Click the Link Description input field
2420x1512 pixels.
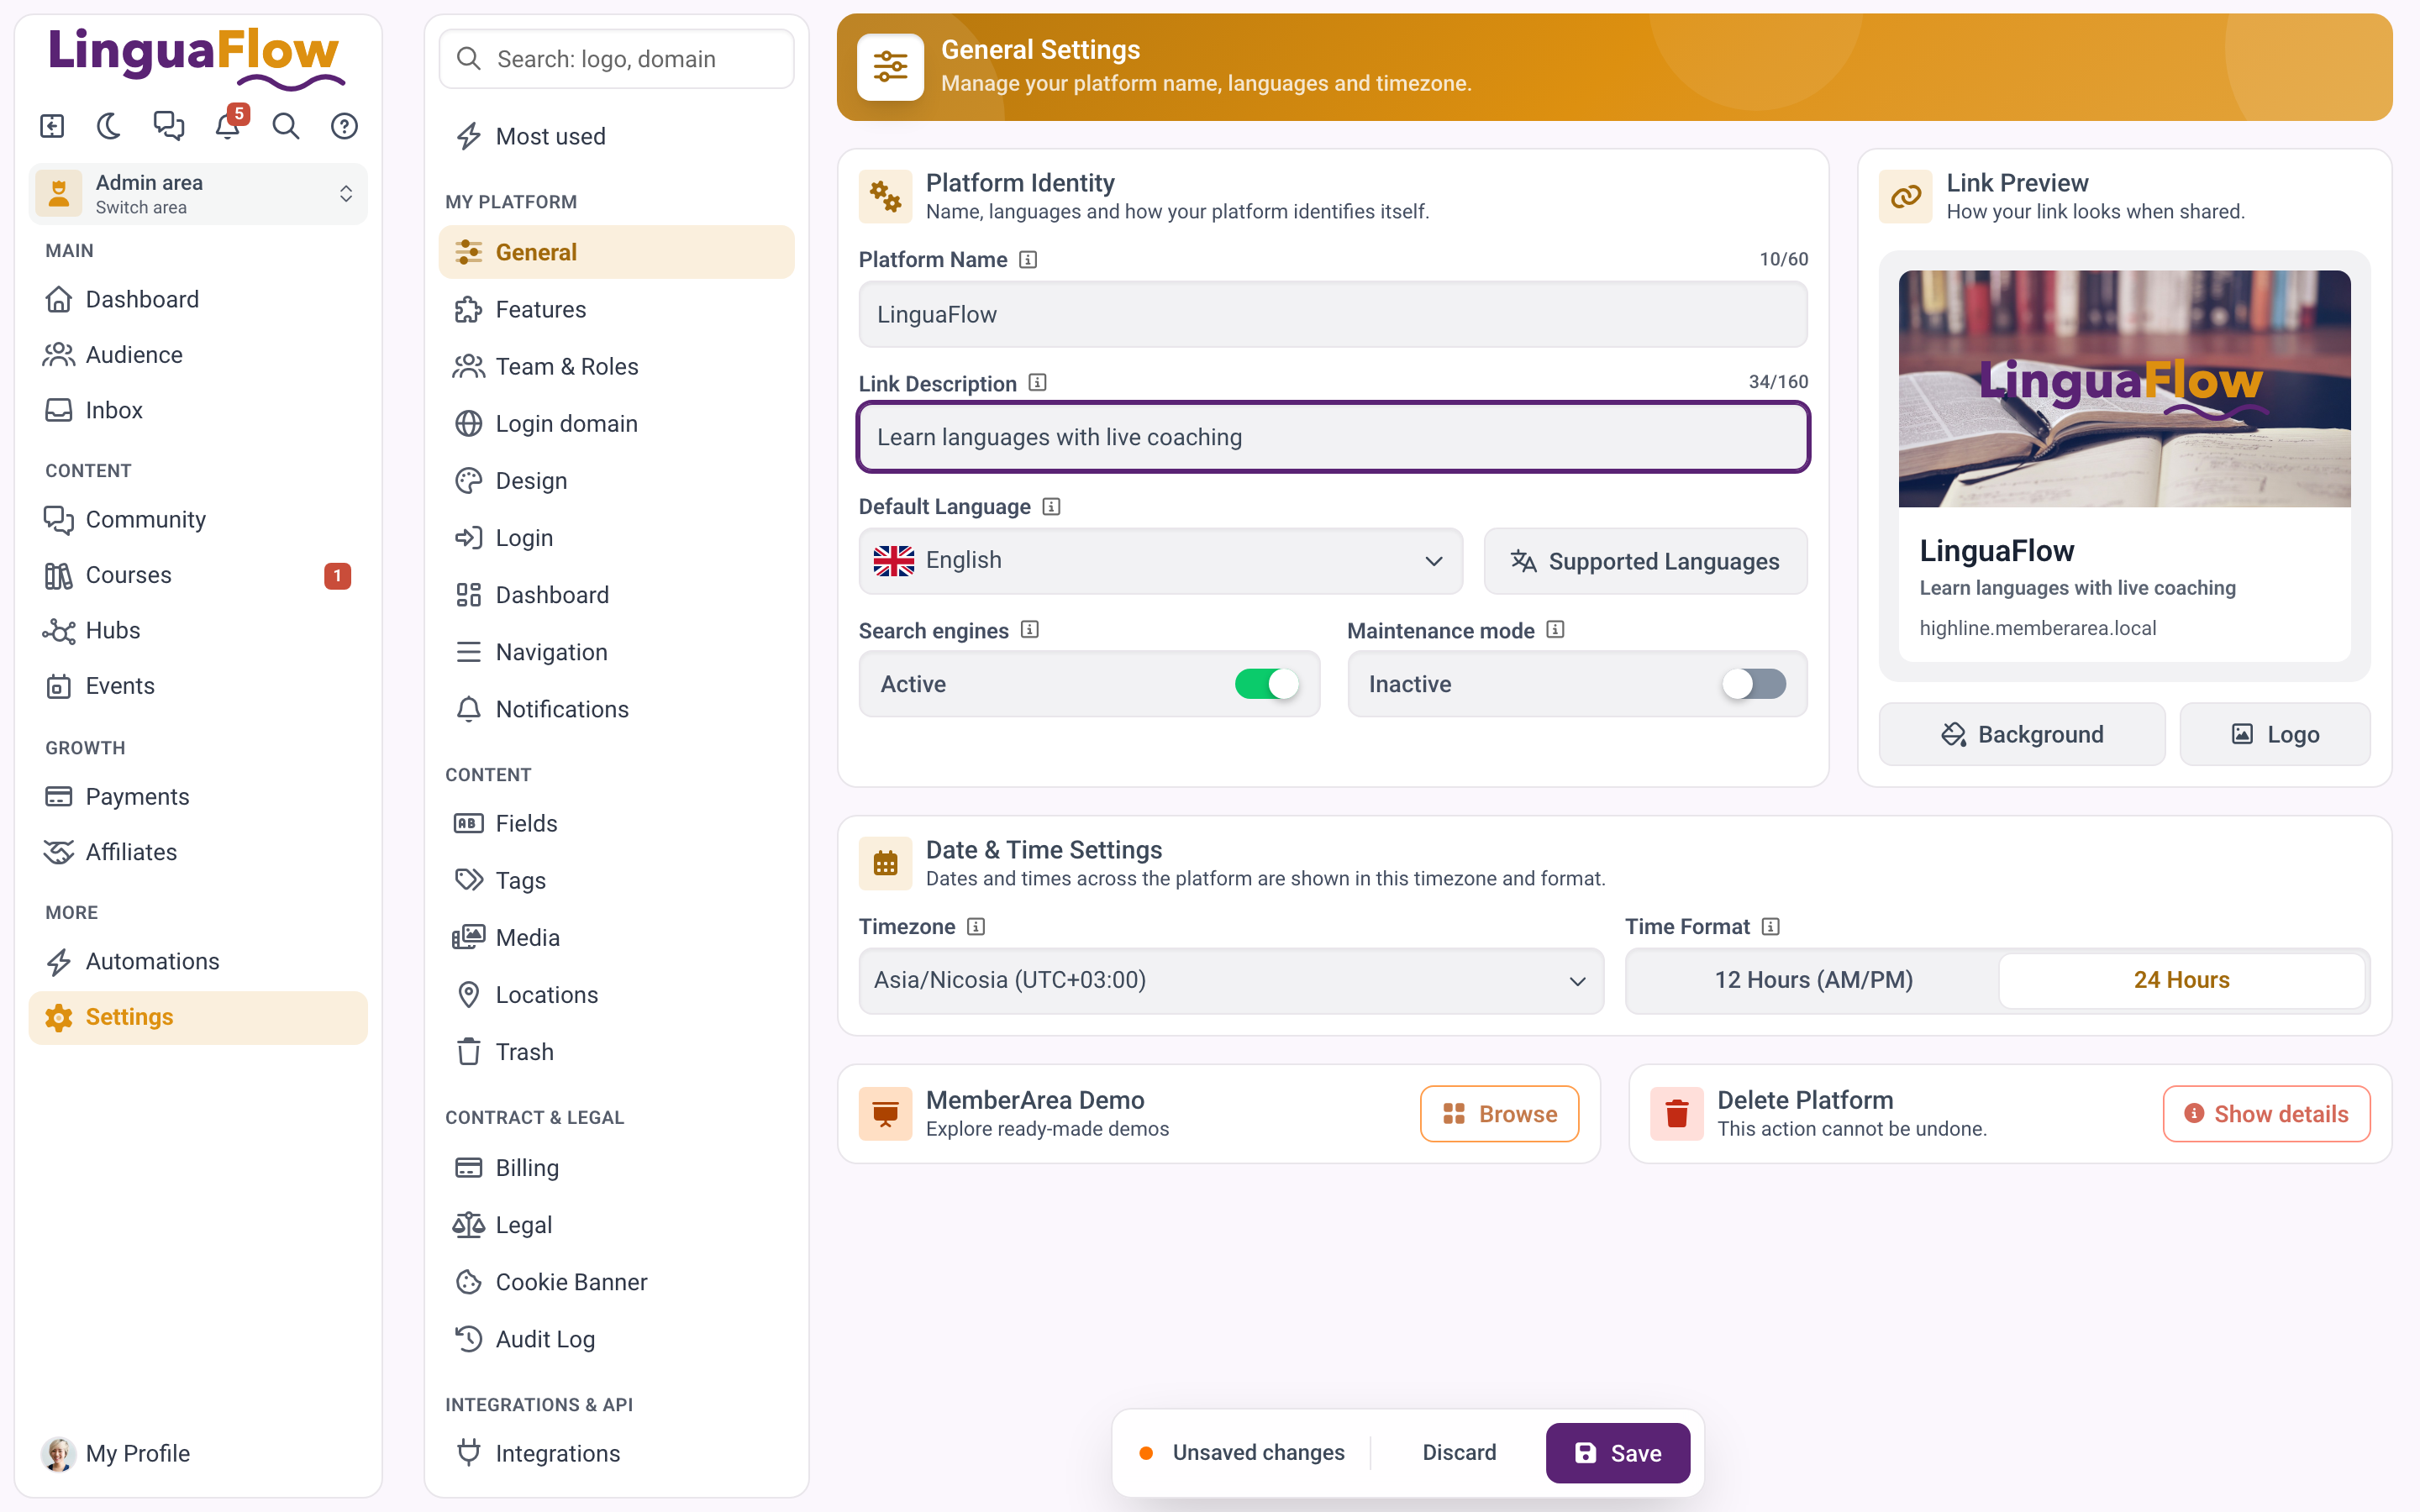click(1333, 437)
